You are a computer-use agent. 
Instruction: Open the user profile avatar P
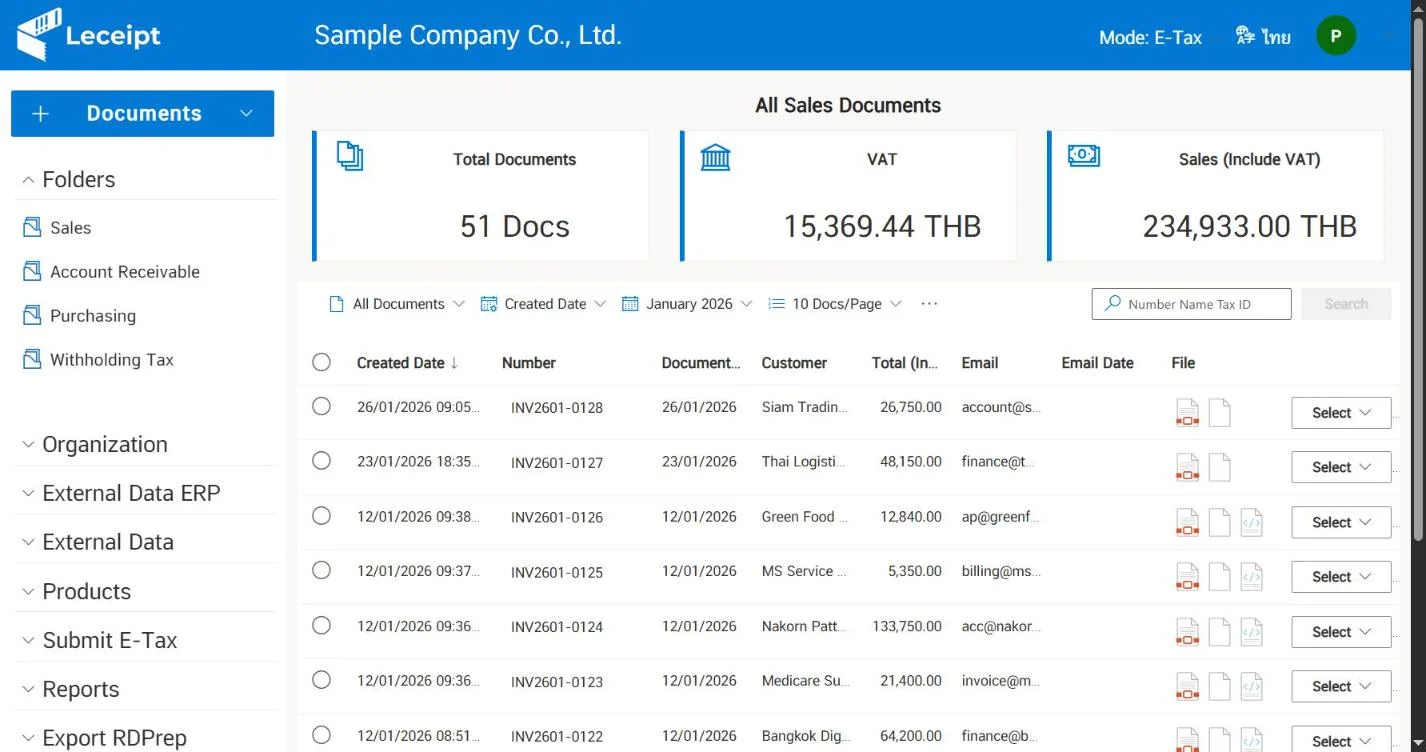coord(1336,36)
